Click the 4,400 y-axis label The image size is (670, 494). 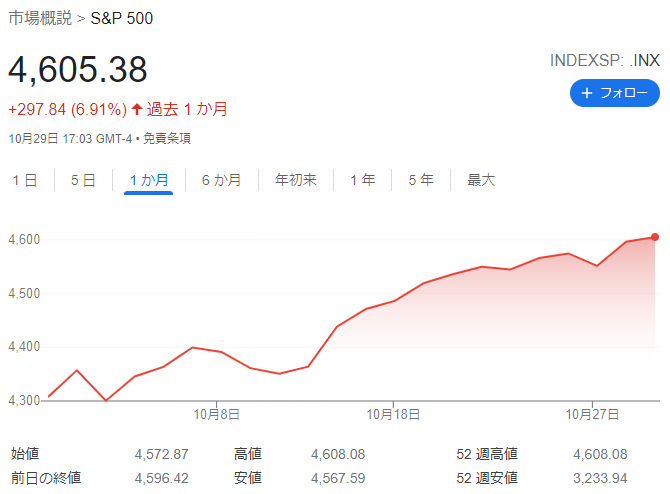pyautogui.click(x=24, y=346)
